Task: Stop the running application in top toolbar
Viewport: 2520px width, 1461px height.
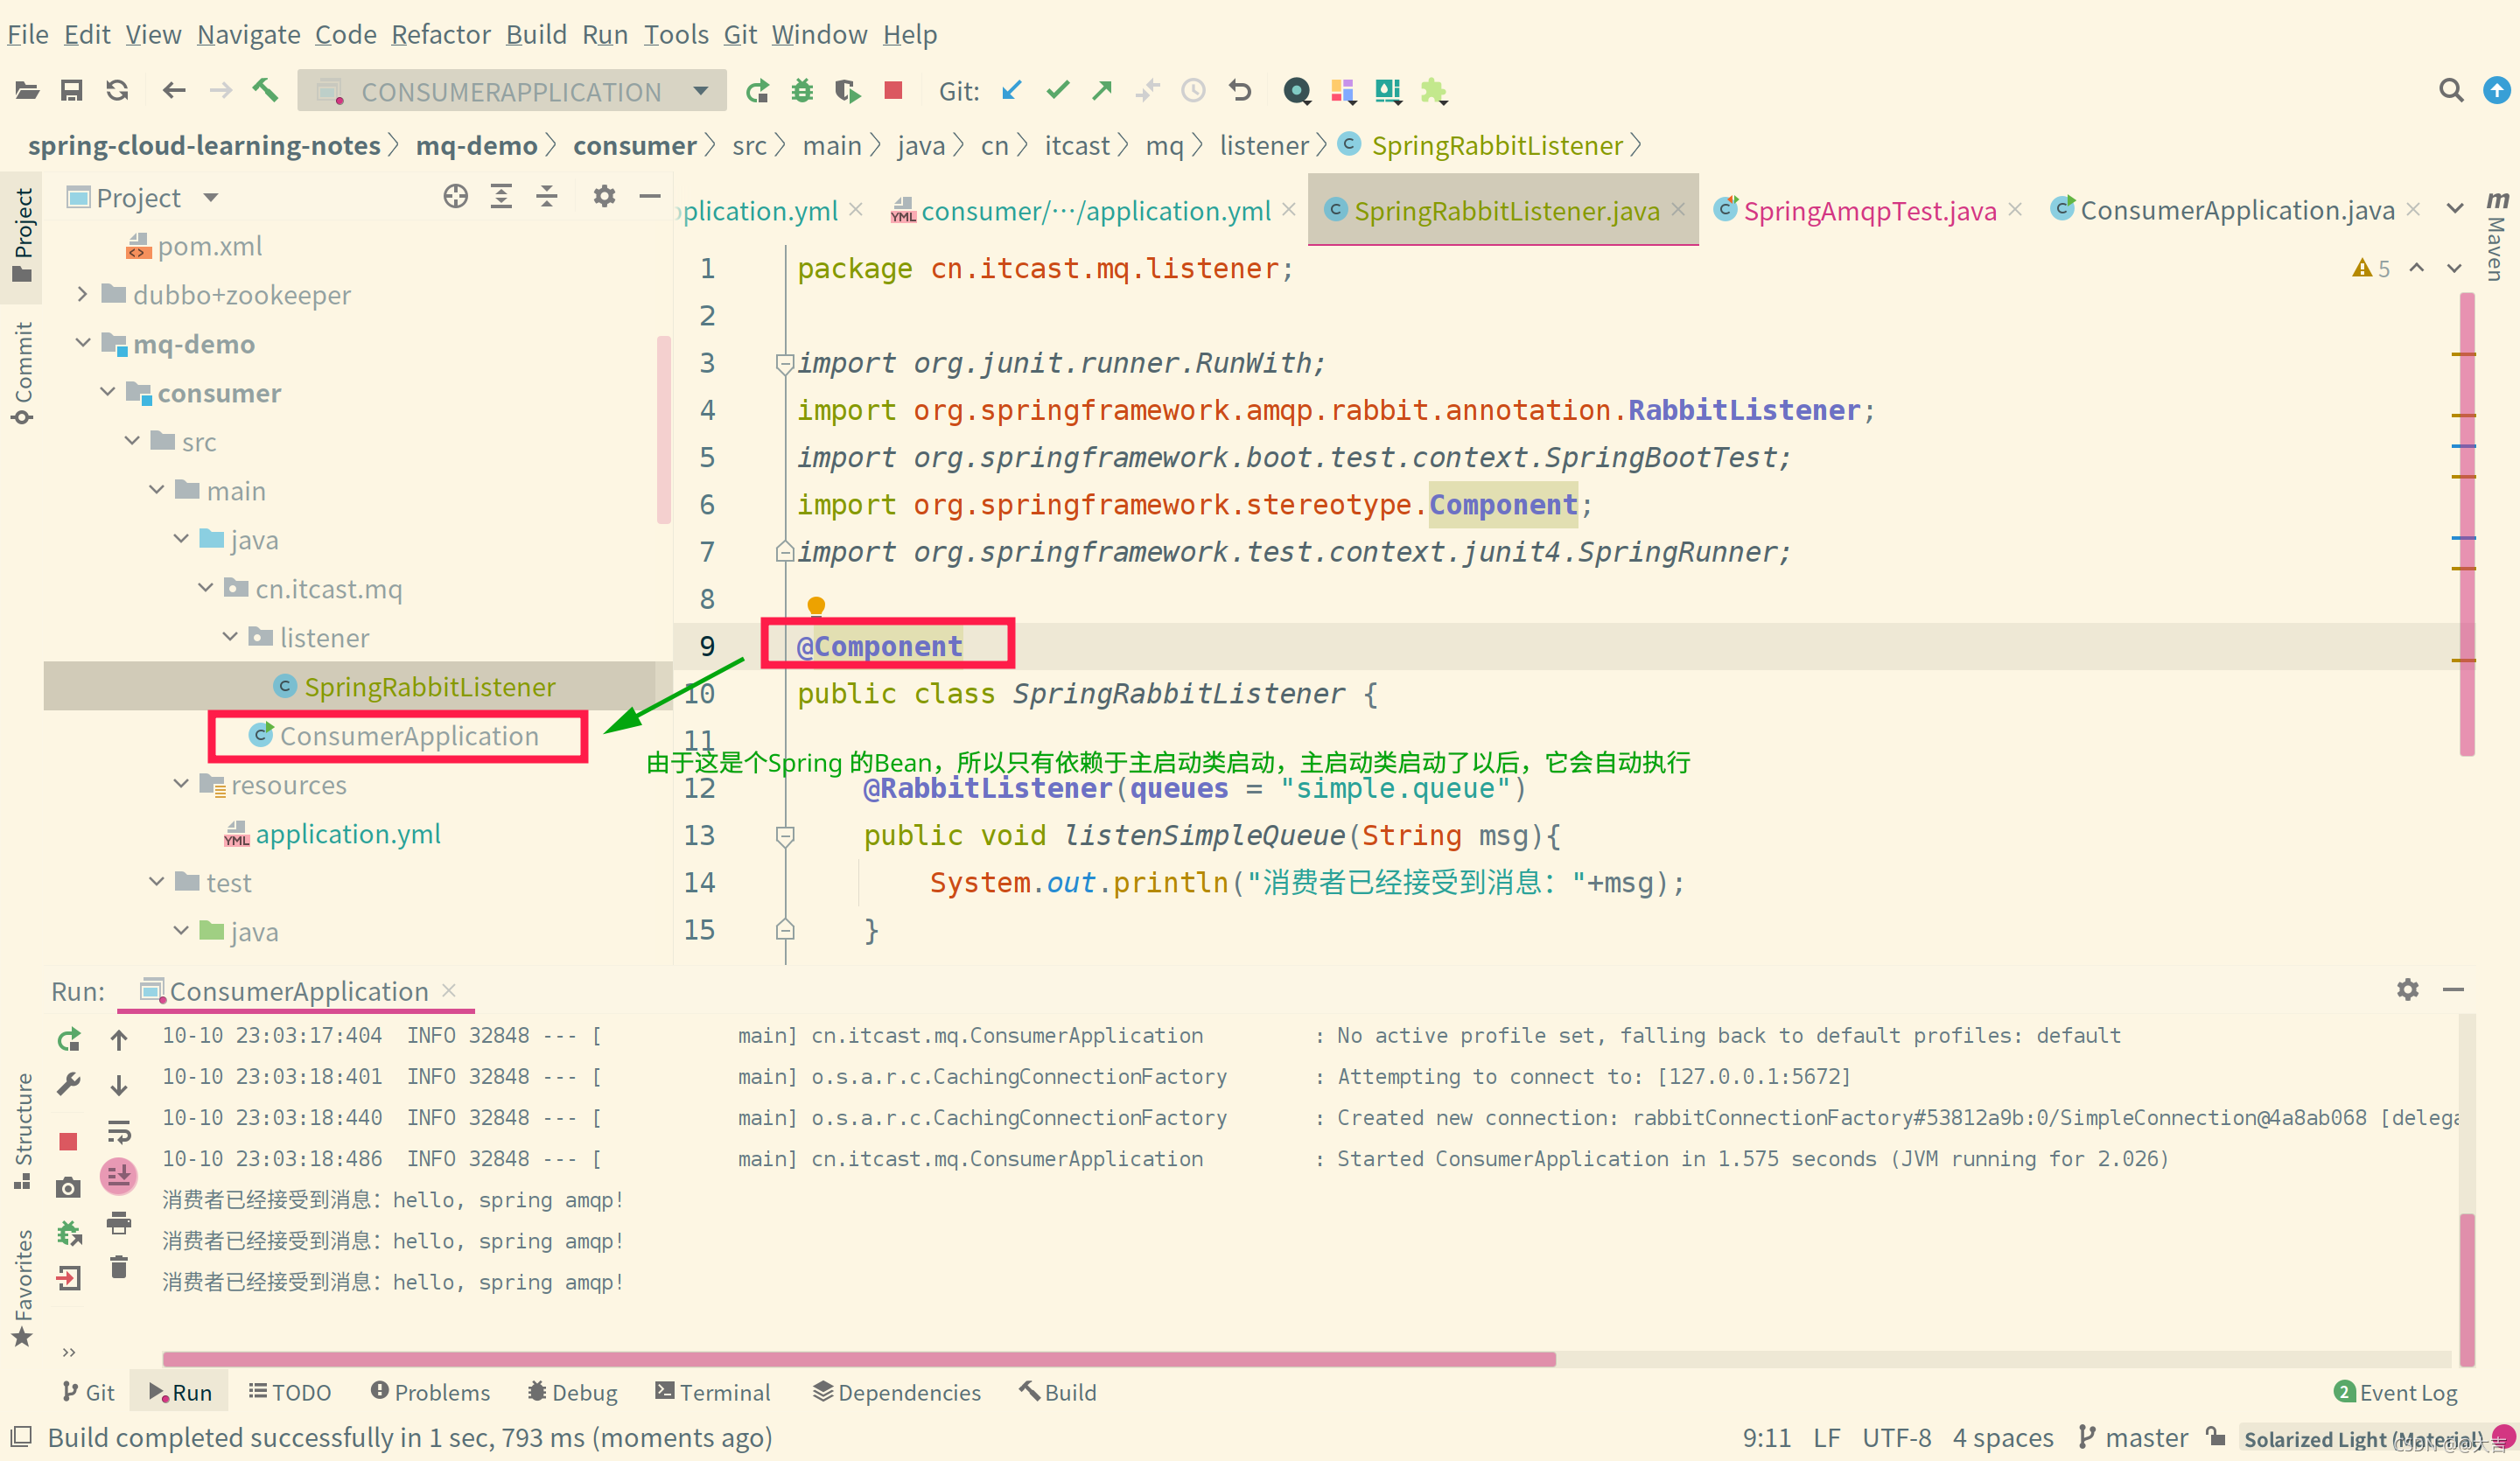Action: pyautogui.click(x=894, y=91)
